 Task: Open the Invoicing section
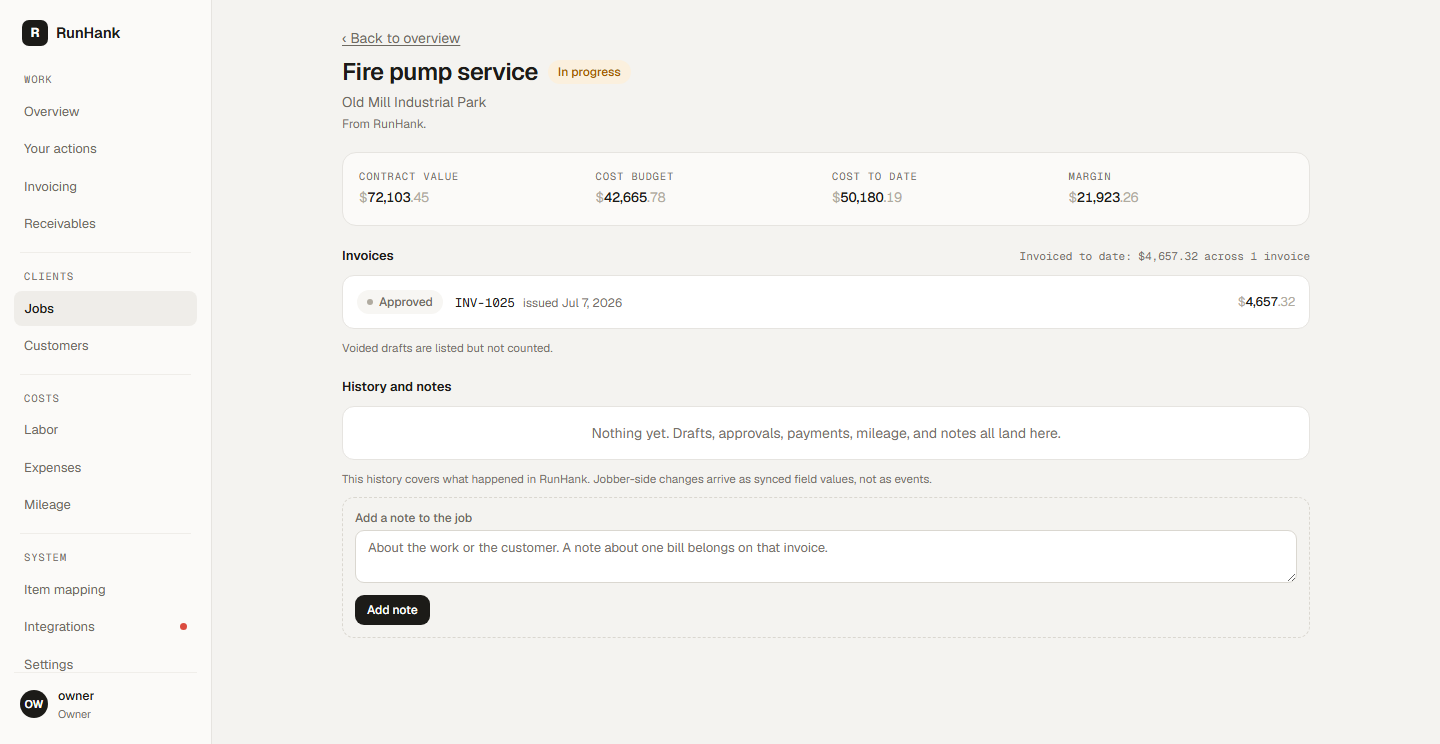(105, 187)
